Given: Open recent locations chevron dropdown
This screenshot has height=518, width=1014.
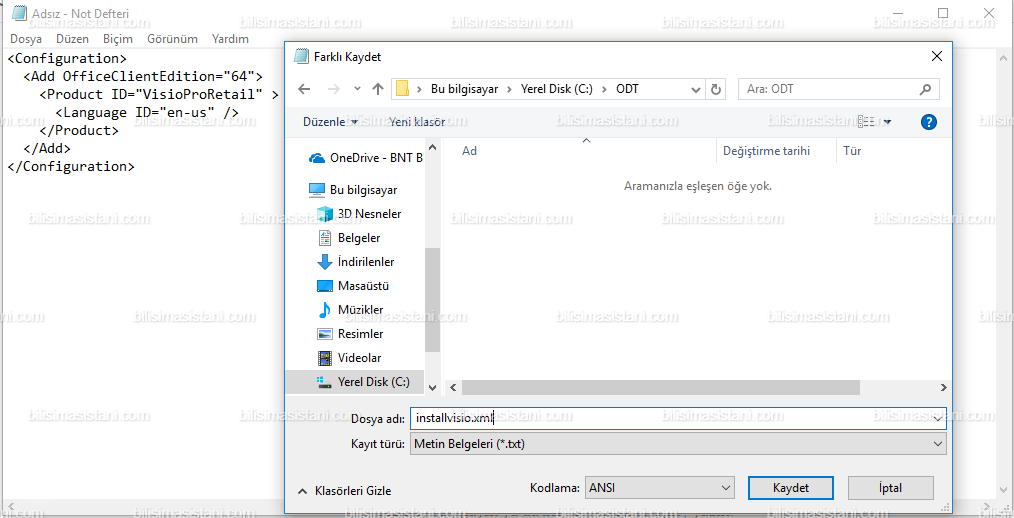Looking at the screenshot, I should (x=358, y=89).
